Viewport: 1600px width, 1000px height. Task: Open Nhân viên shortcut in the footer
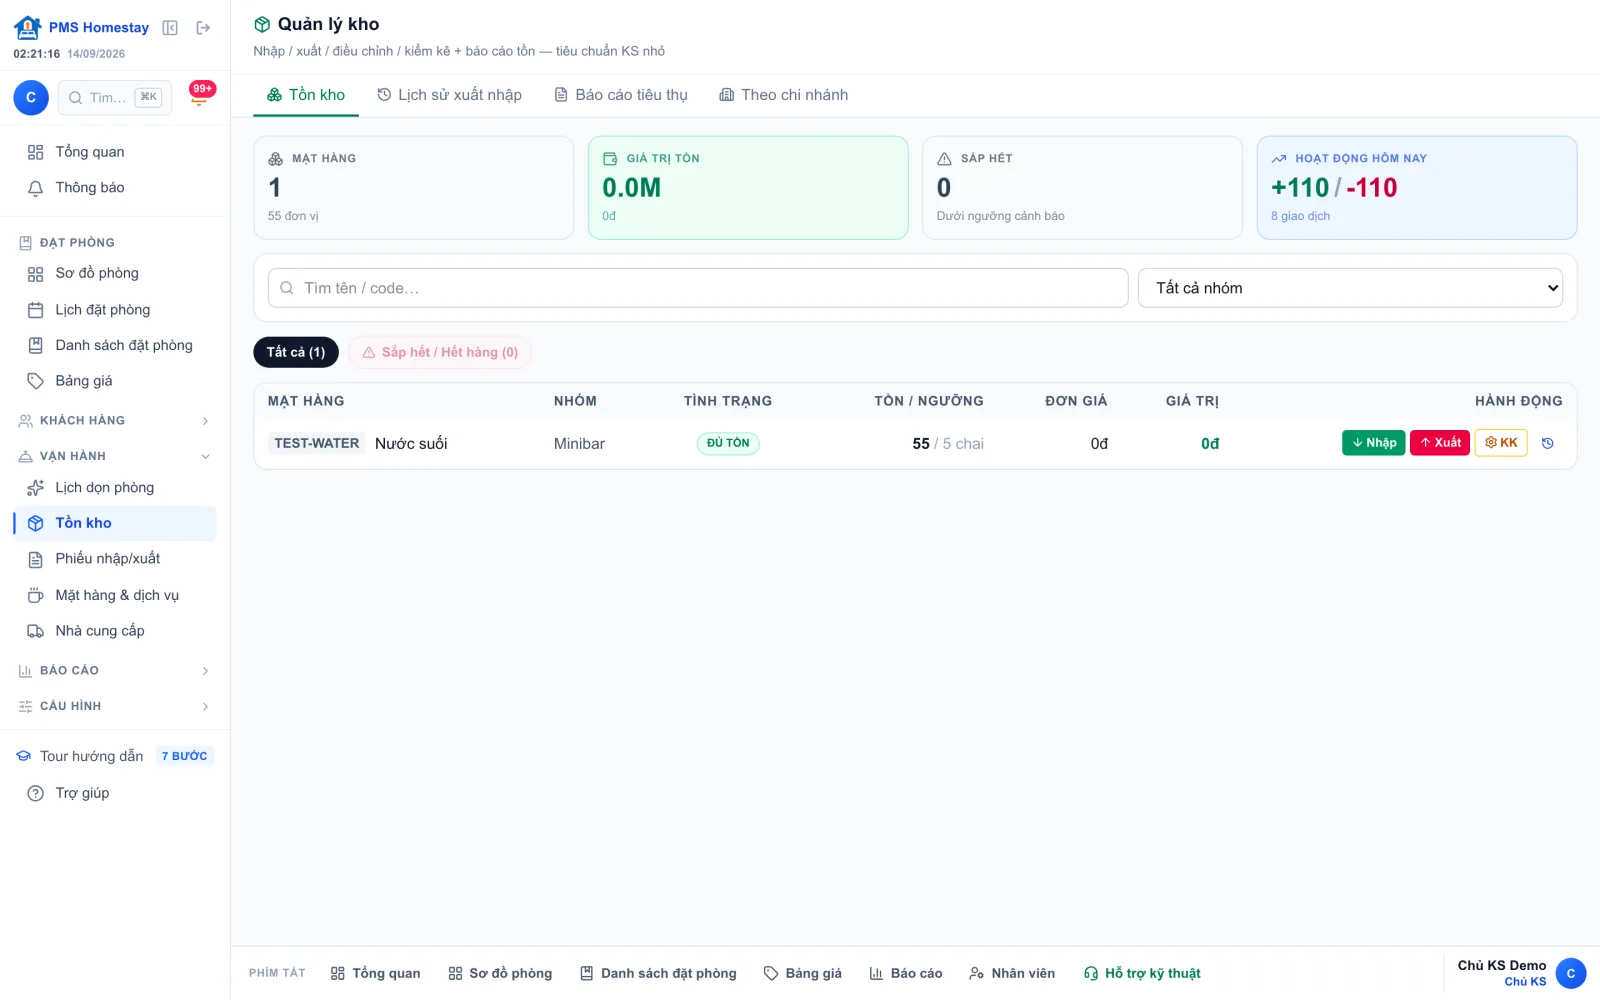click(x=1012, y=974)
